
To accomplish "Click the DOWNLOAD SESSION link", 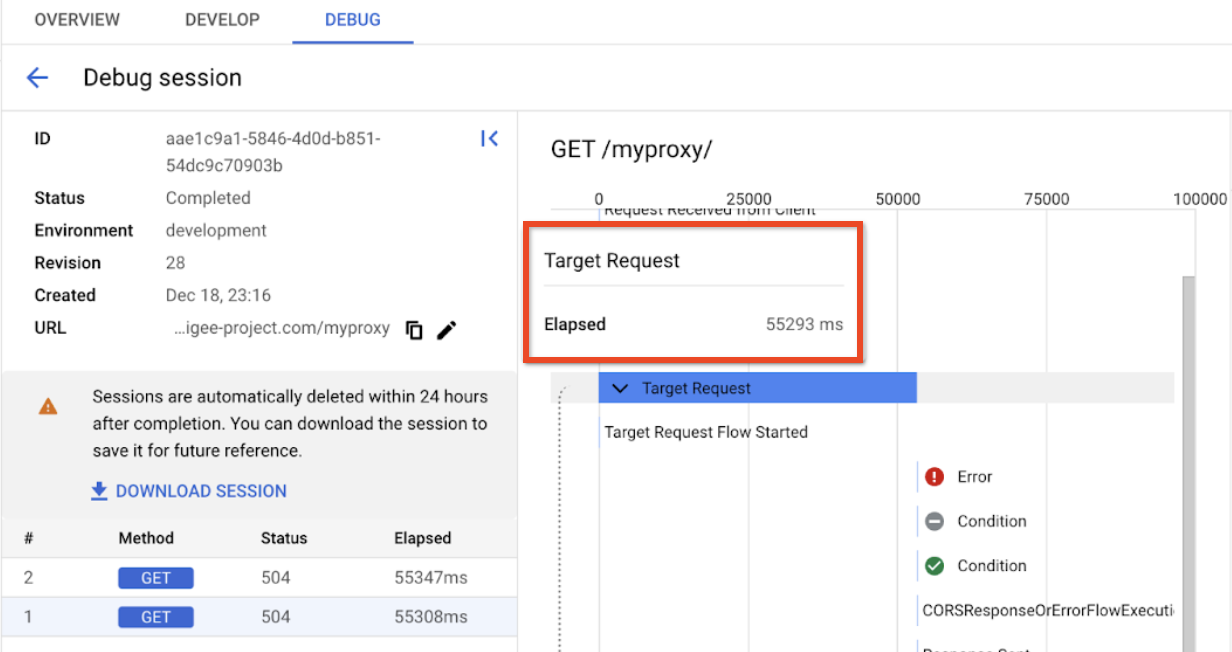I will 201,491.
